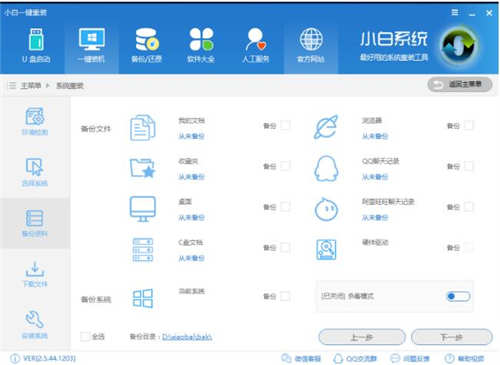
Task: Select the 备份资料 step in sidebar
Action: click(x=35, y=223)
